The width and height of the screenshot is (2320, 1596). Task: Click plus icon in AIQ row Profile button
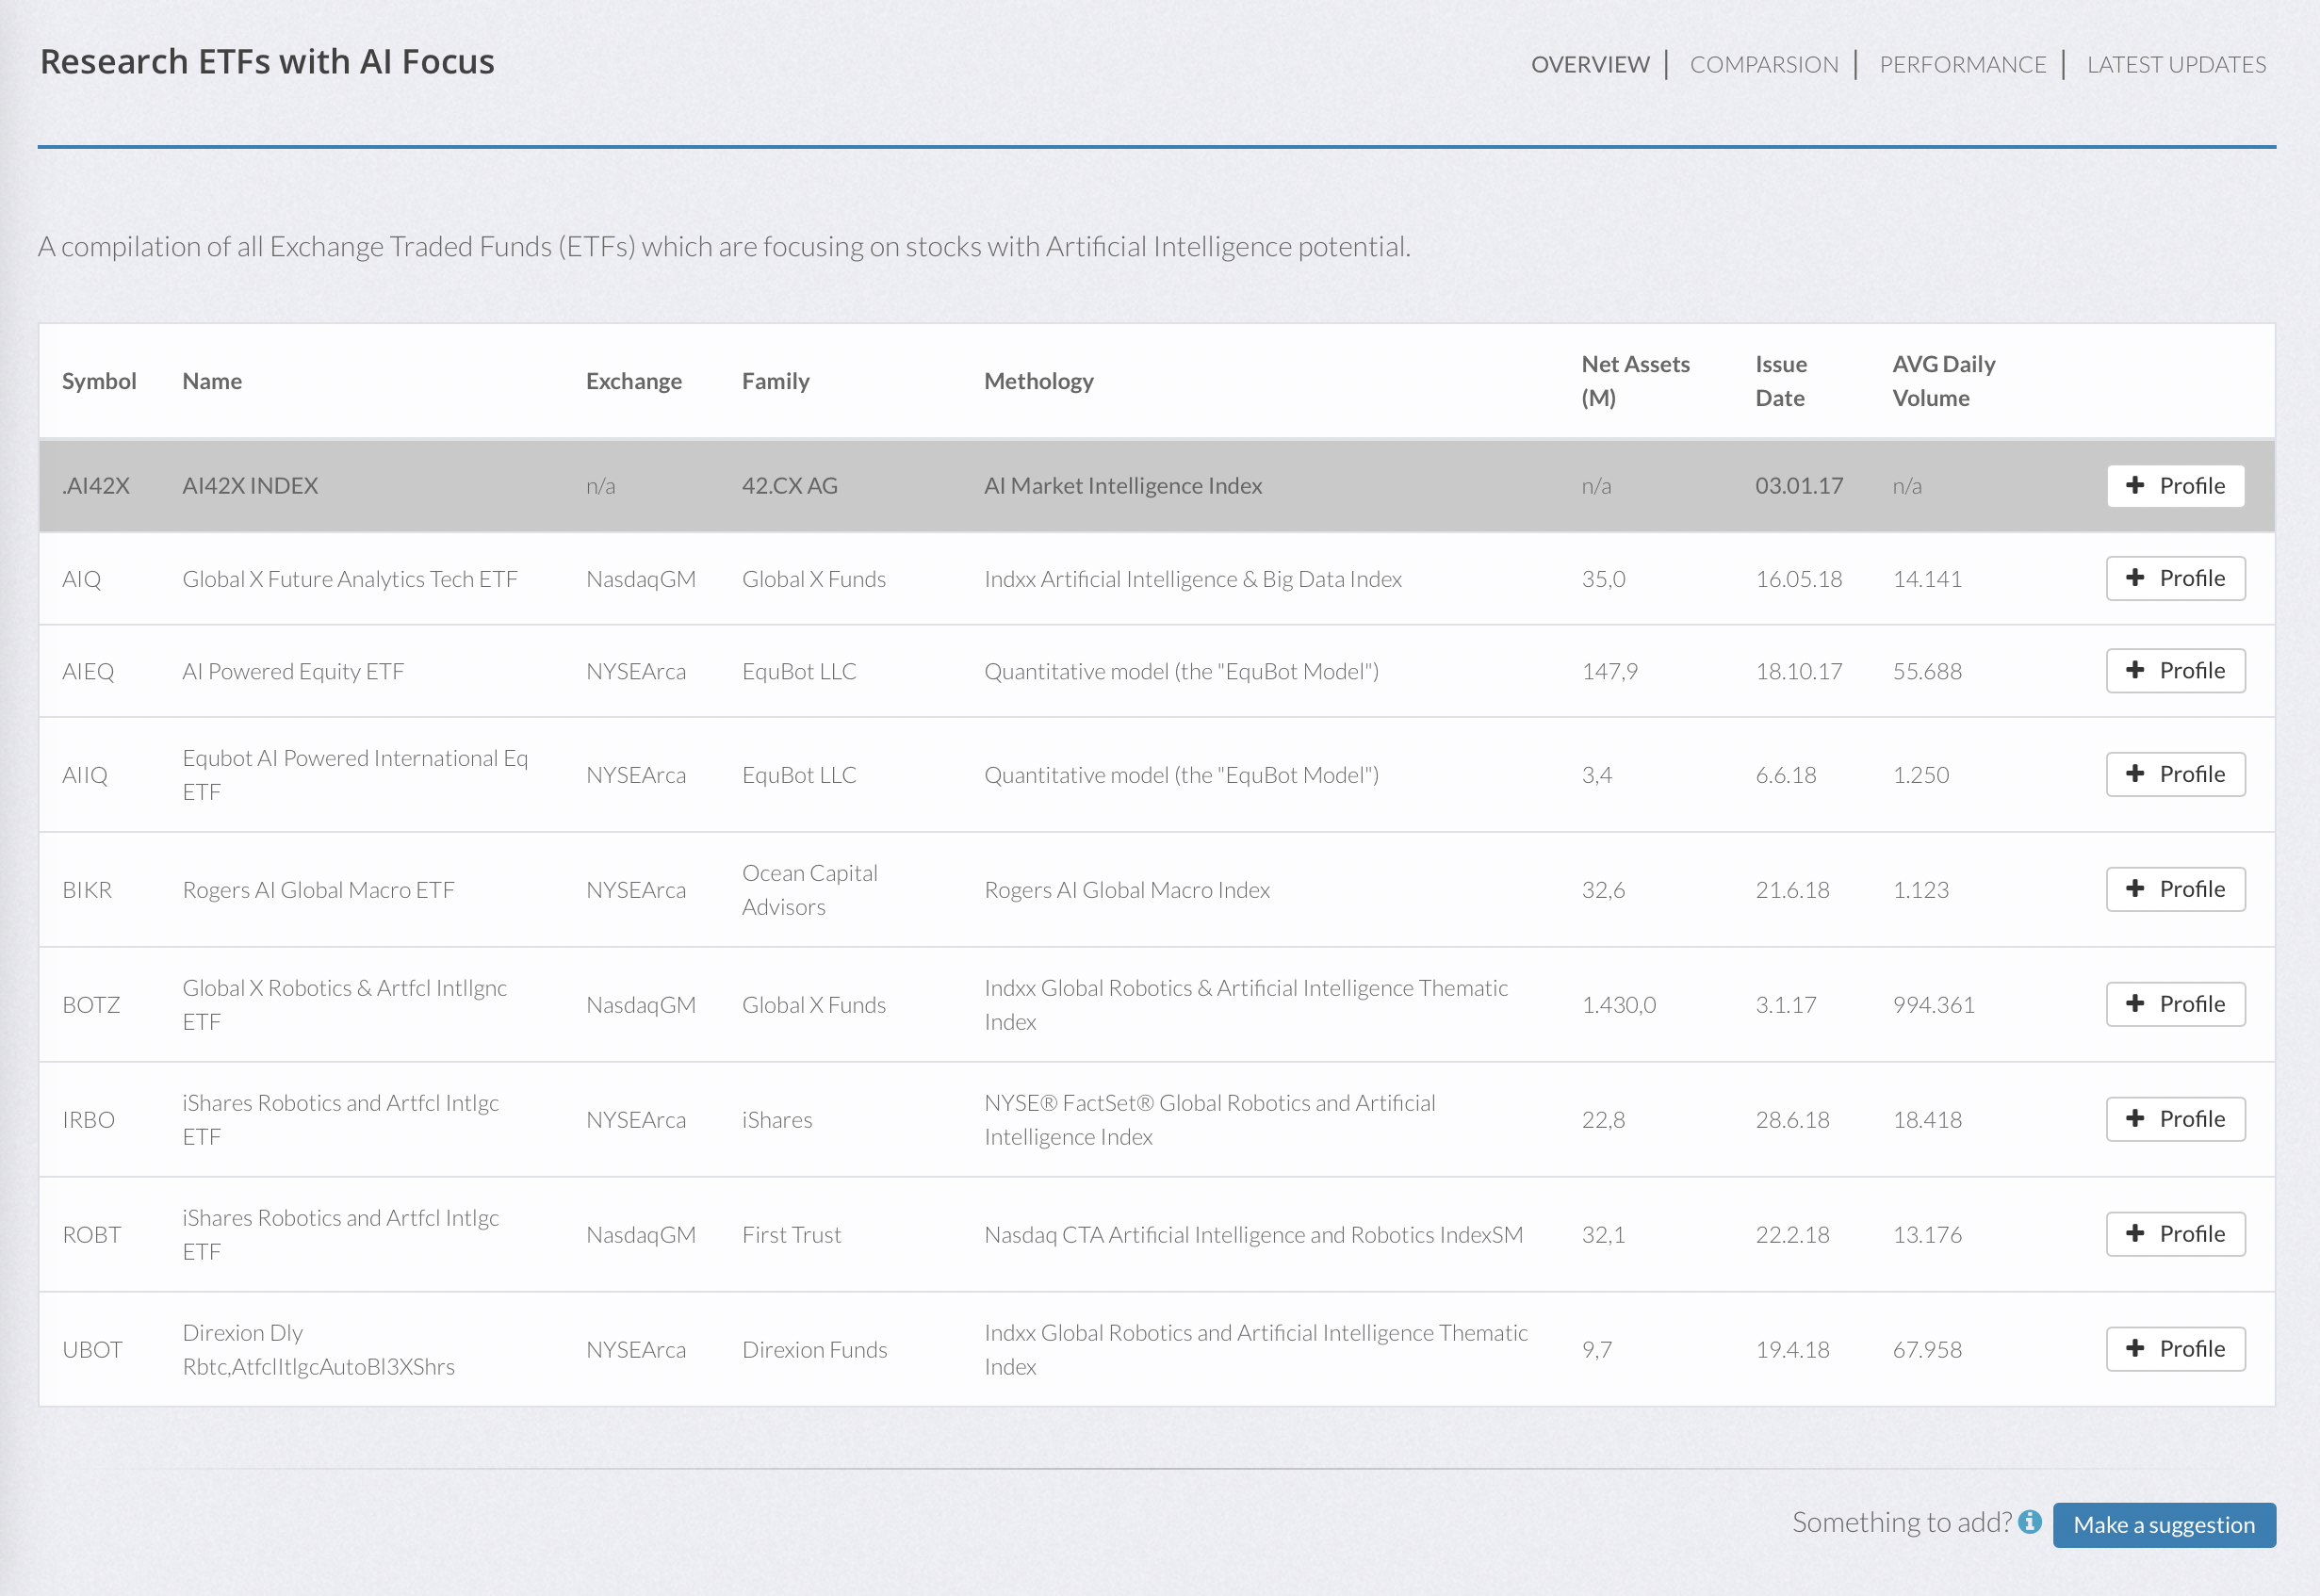tap(2135, 578)
